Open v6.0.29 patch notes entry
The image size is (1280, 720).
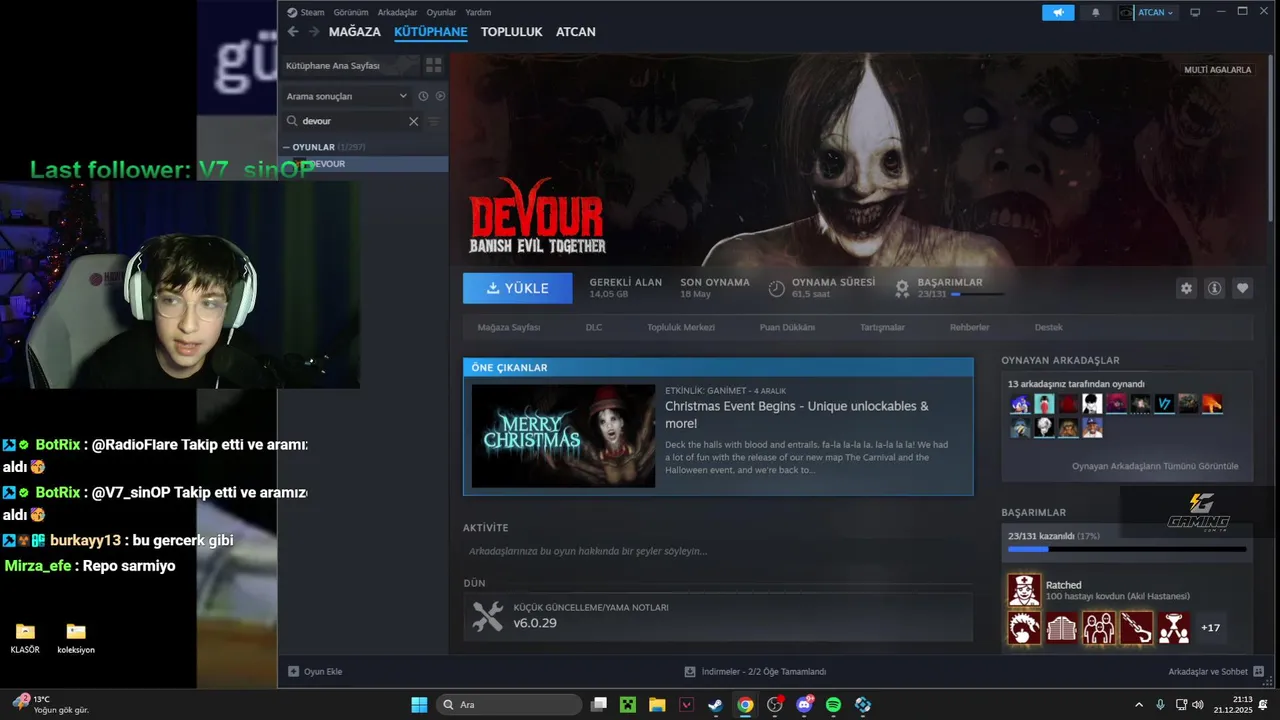point(718,616)
